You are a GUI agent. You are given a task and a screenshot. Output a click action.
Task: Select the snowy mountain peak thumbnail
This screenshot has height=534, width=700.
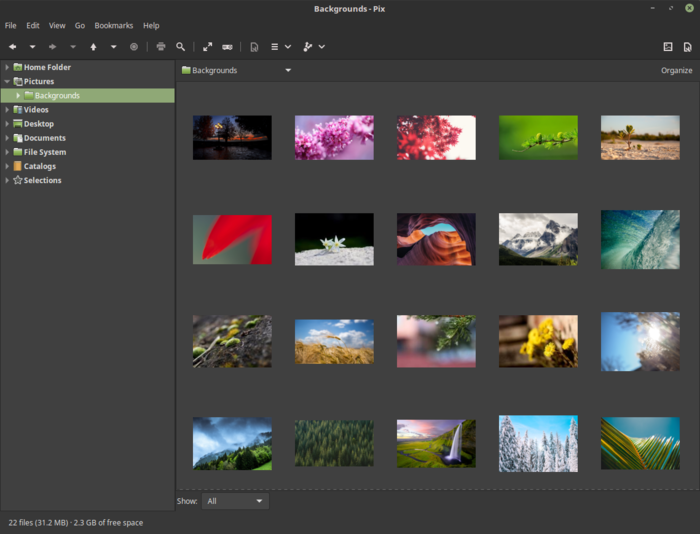(x=538, y=239)
